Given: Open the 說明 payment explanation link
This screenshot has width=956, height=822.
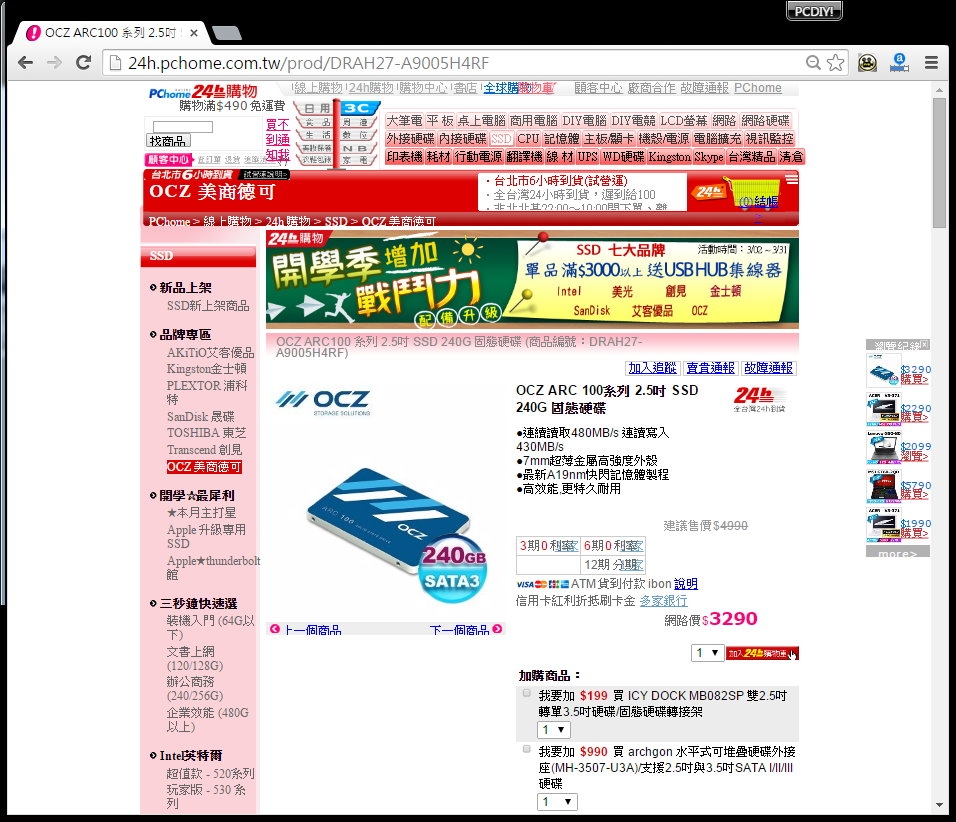Looking at the screenshot, I should click(x=686, y=584).
